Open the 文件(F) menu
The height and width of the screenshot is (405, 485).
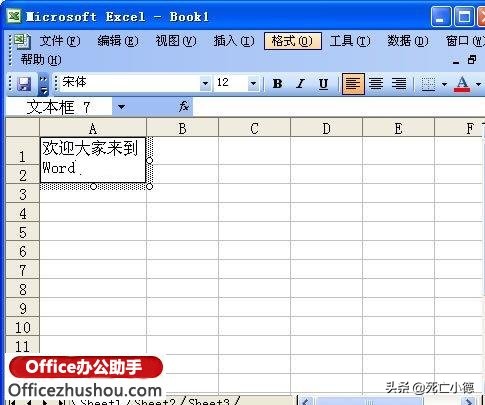click(60, 41)
